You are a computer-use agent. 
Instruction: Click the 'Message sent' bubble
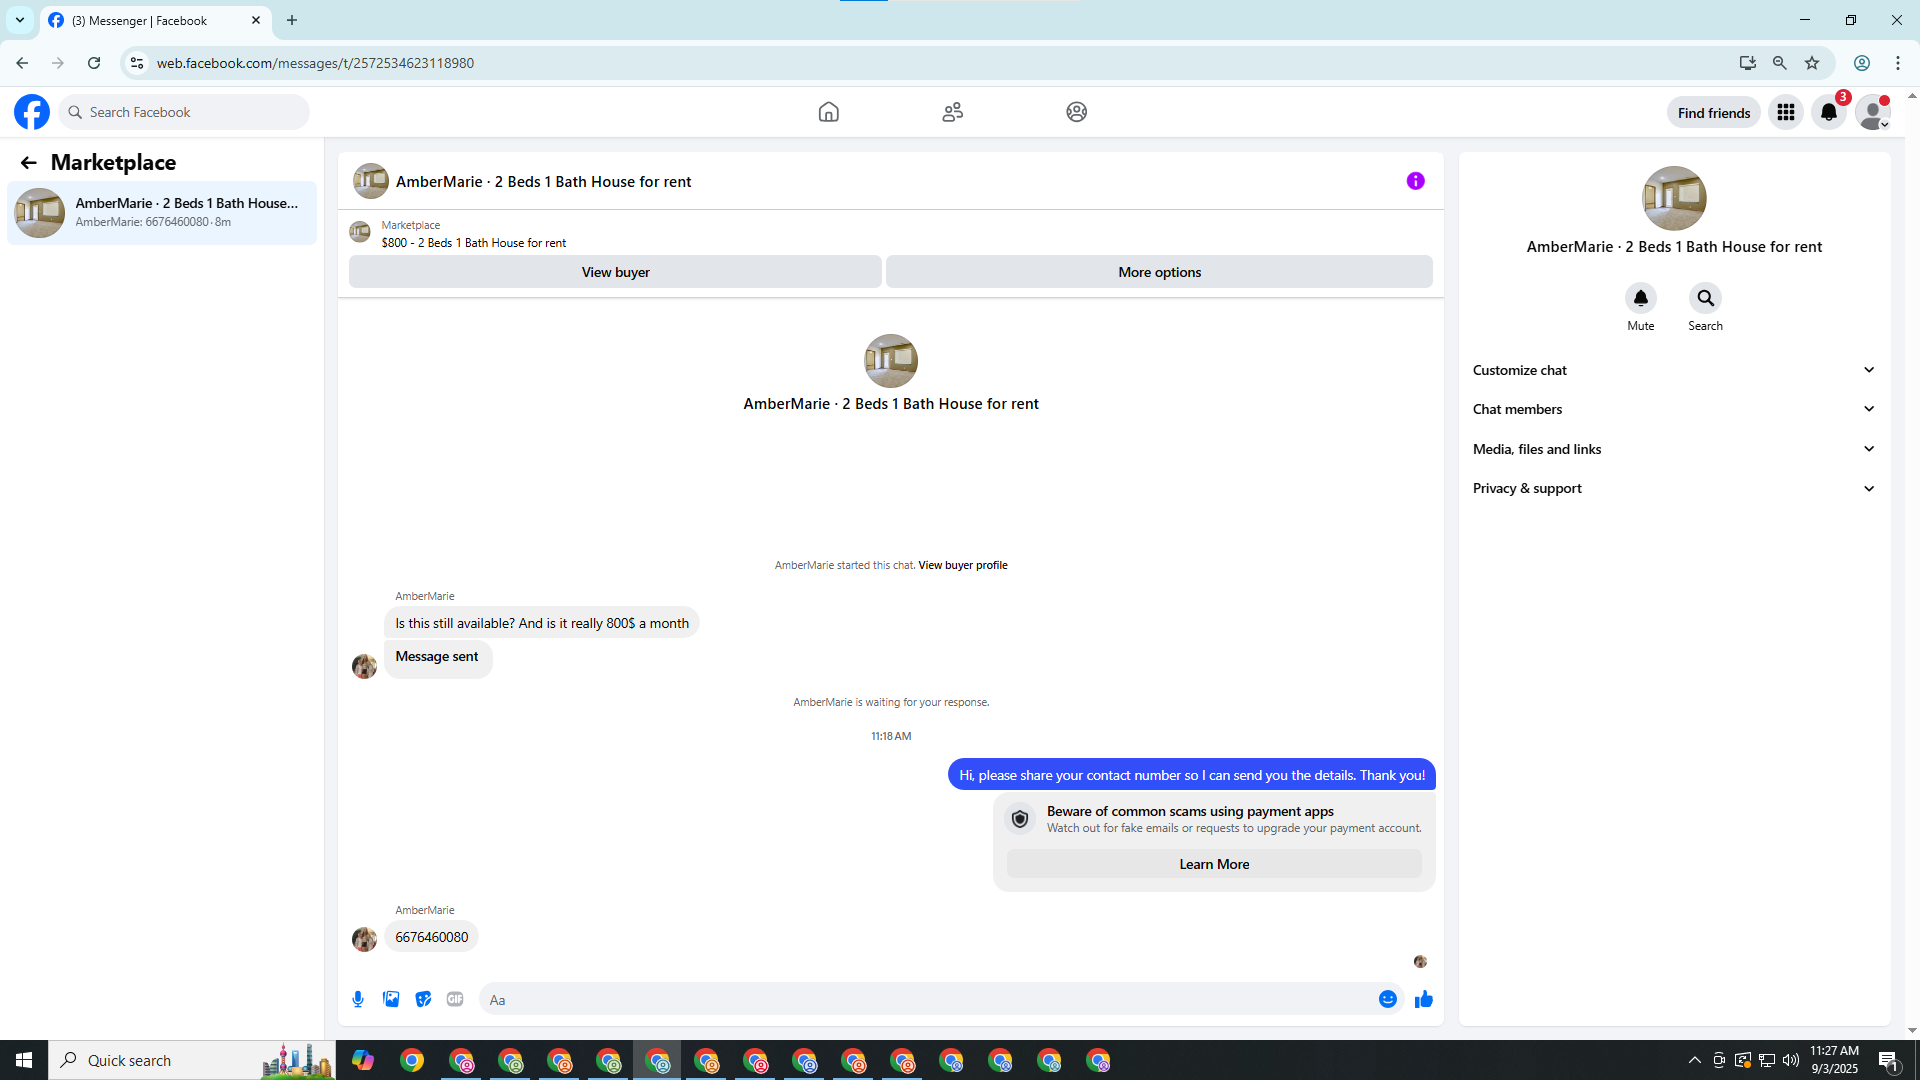coord(437,657)
